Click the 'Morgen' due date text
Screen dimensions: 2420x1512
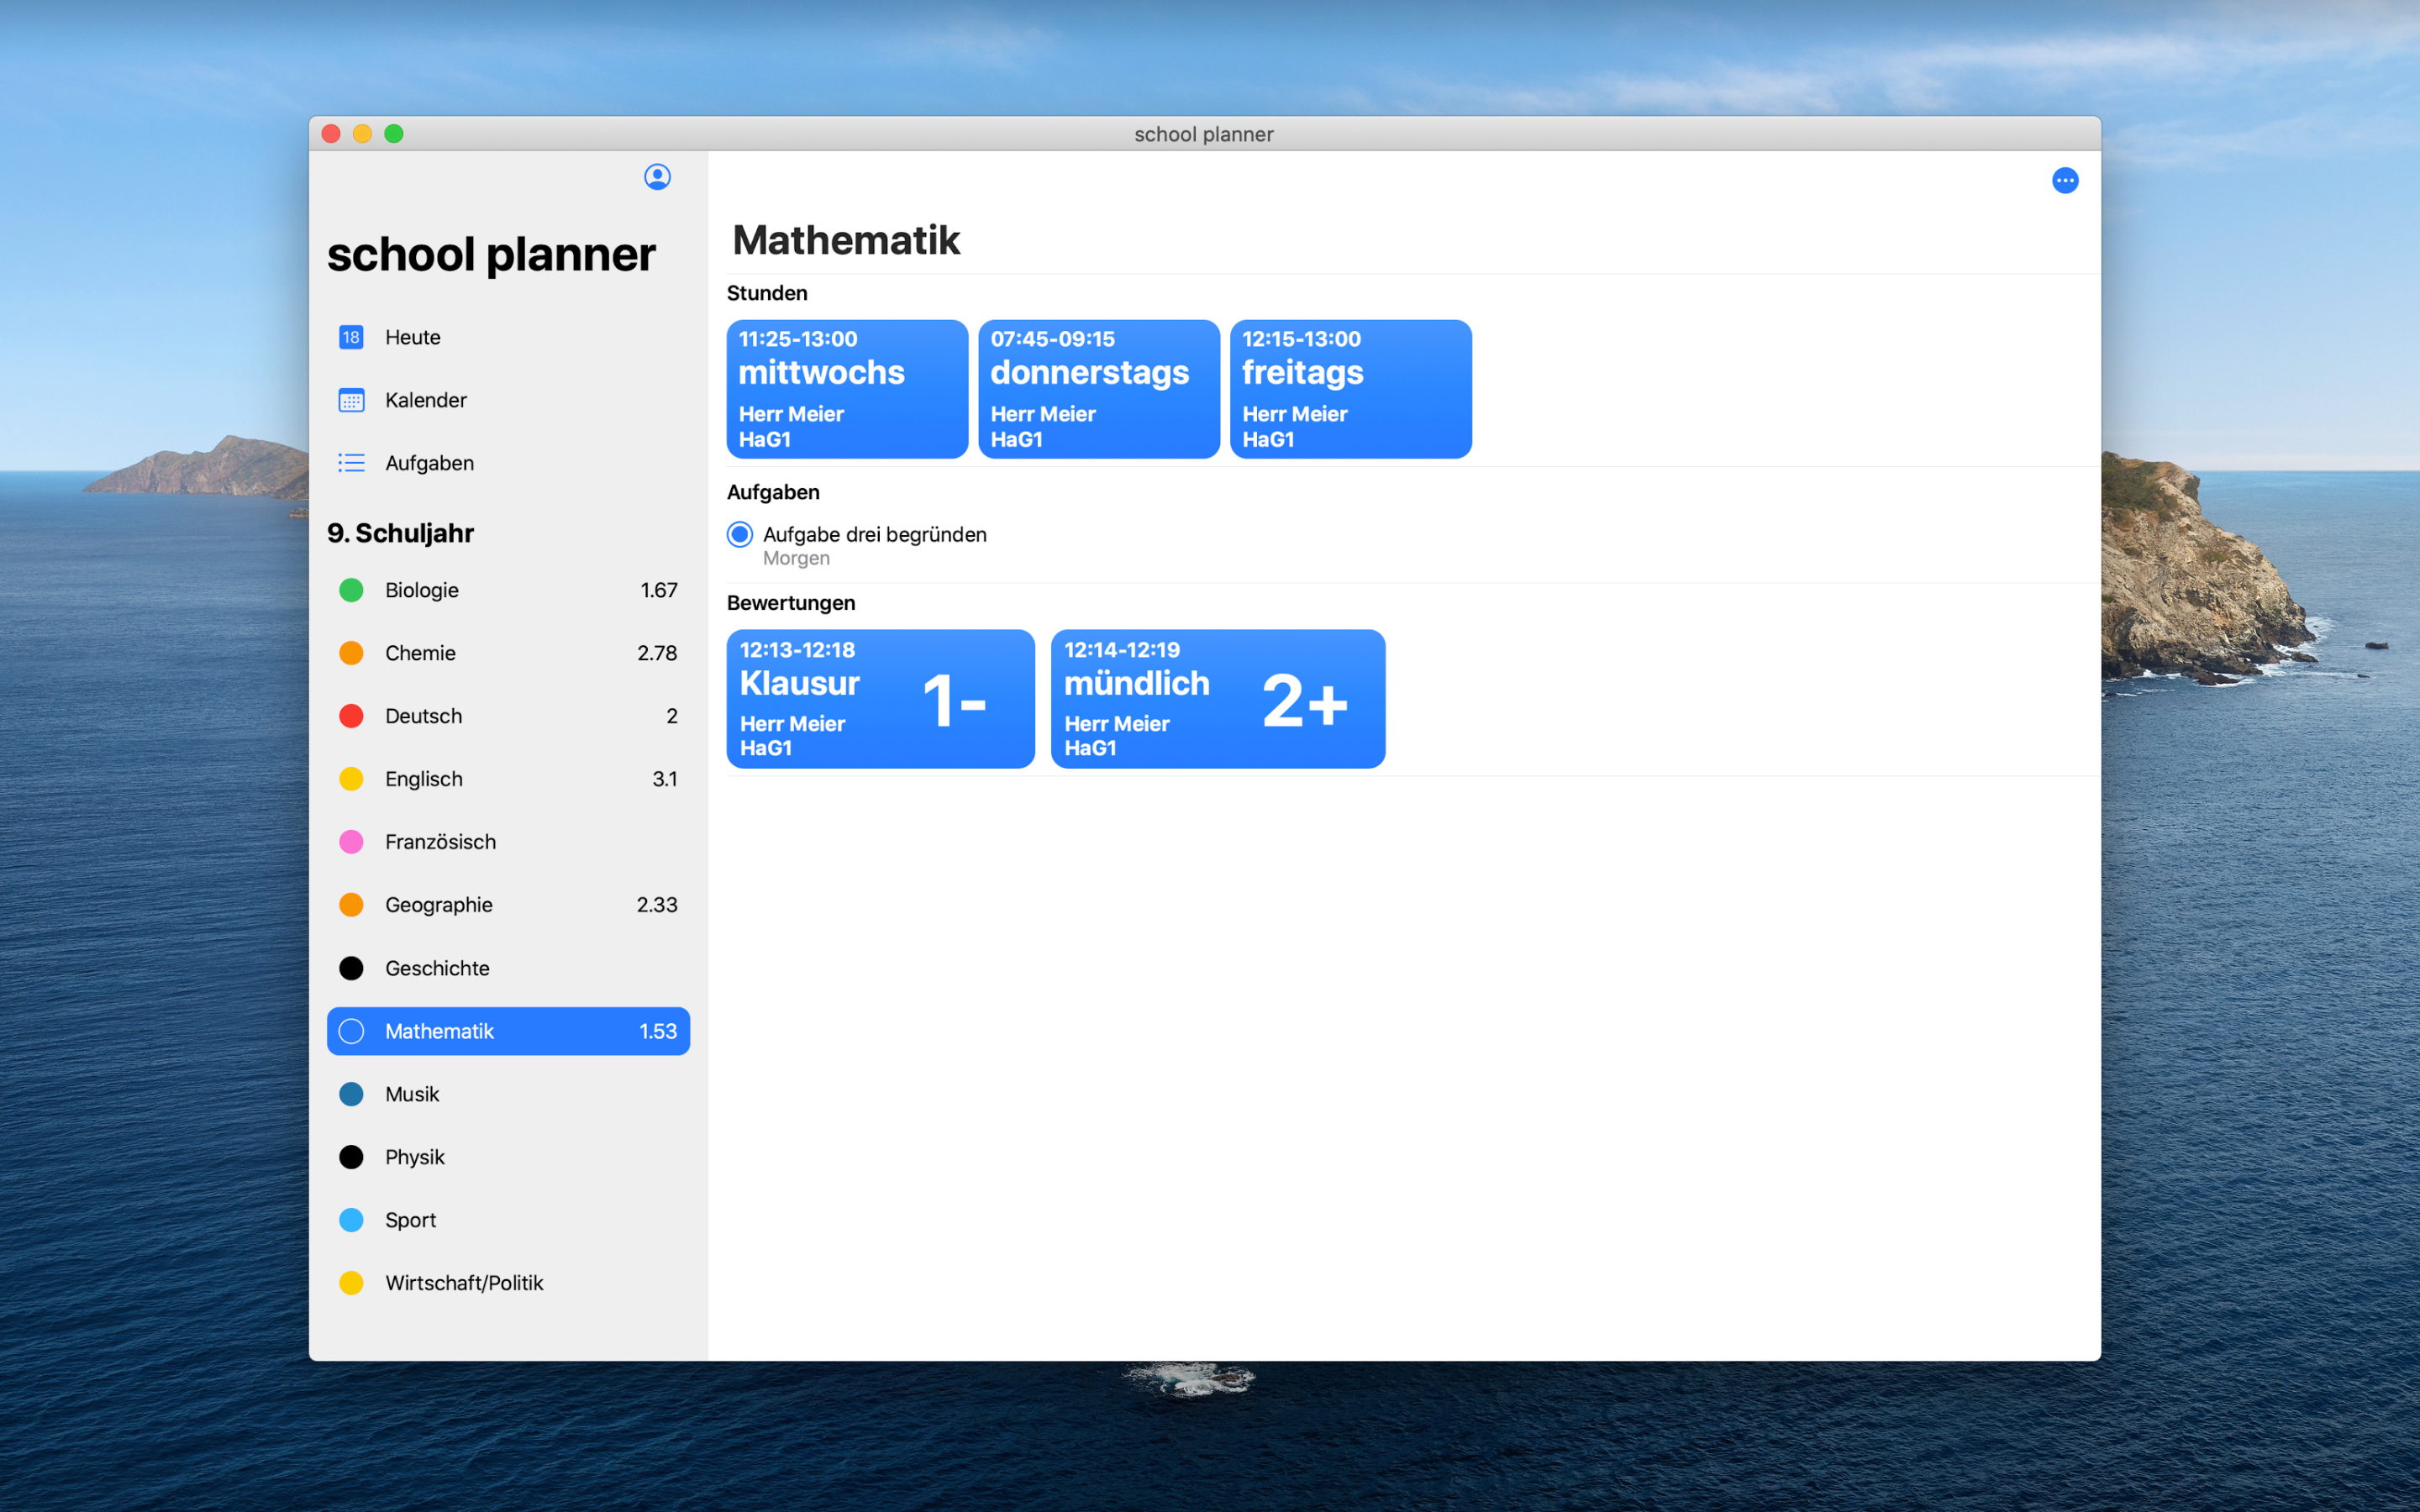pos(796,559)
